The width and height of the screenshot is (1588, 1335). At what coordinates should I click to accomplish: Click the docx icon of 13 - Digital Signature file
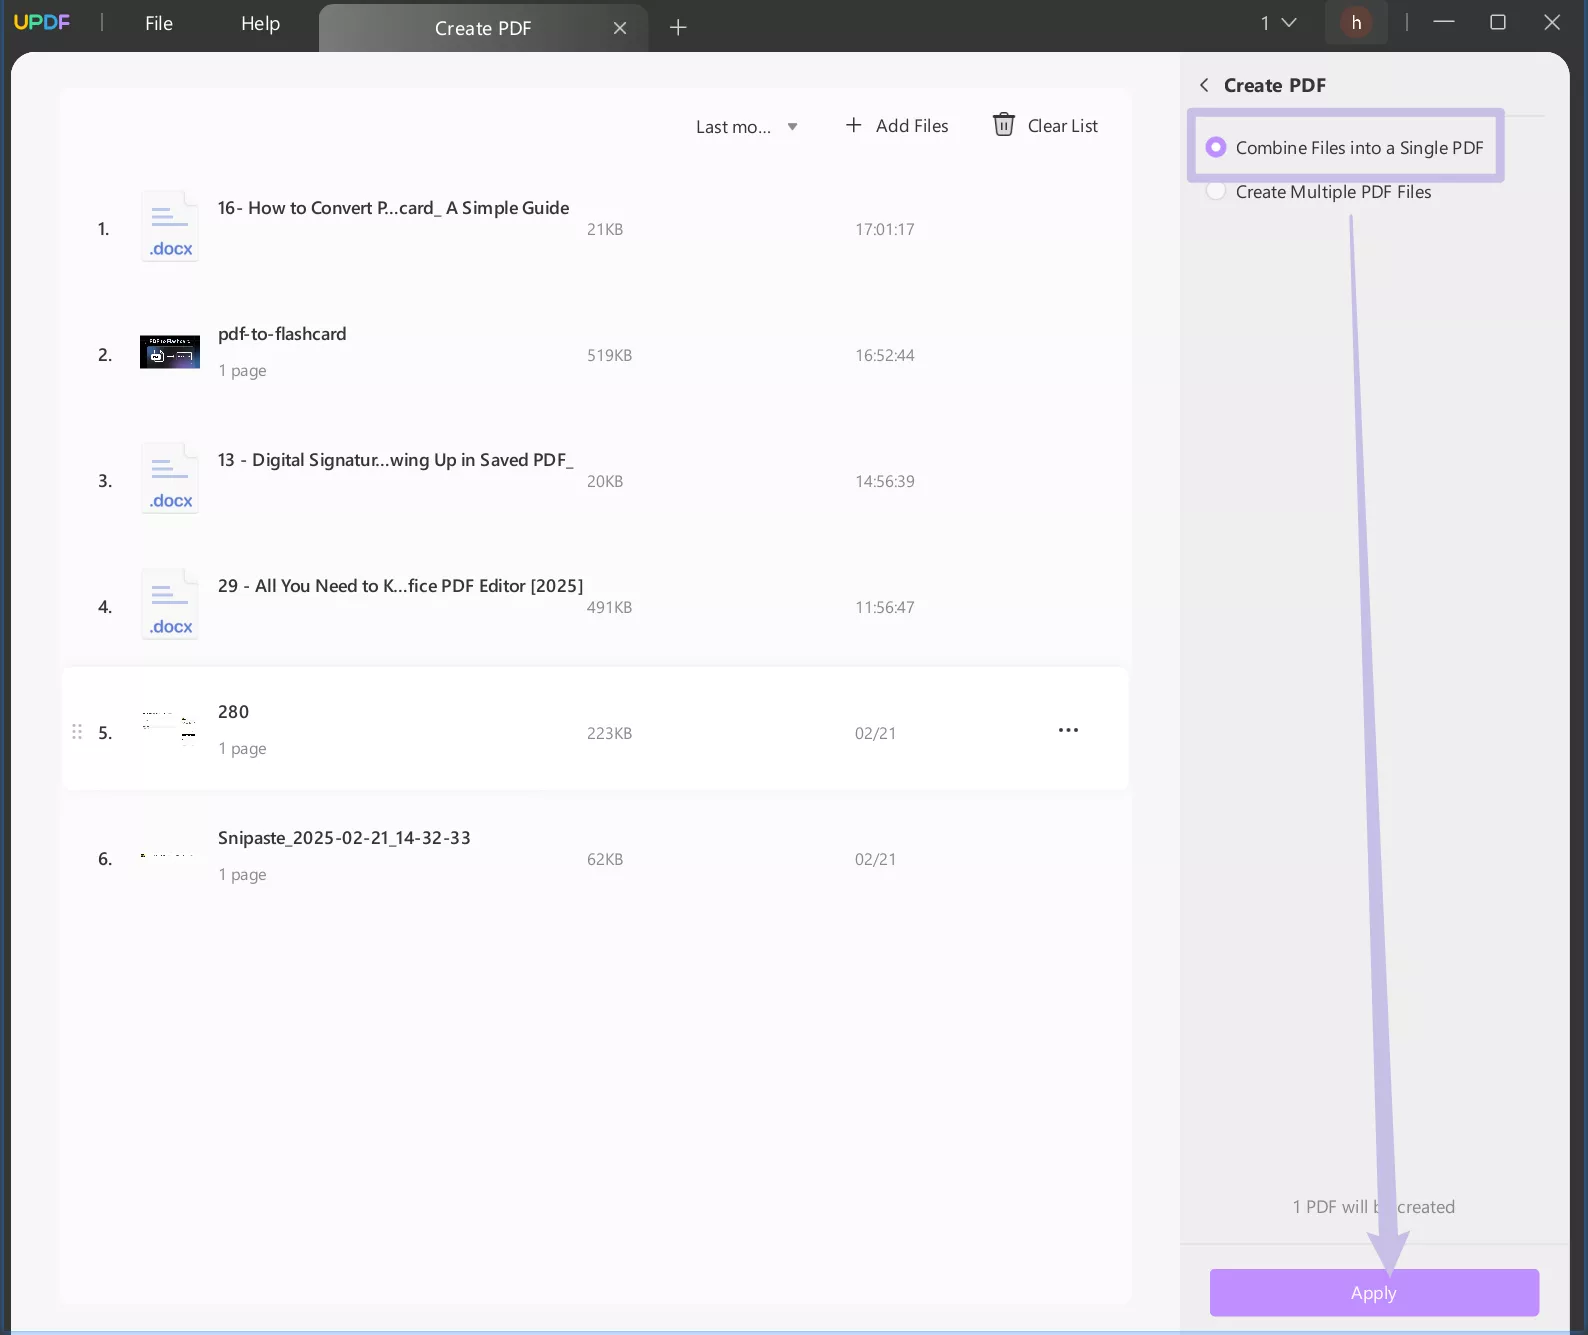[170, 478]
